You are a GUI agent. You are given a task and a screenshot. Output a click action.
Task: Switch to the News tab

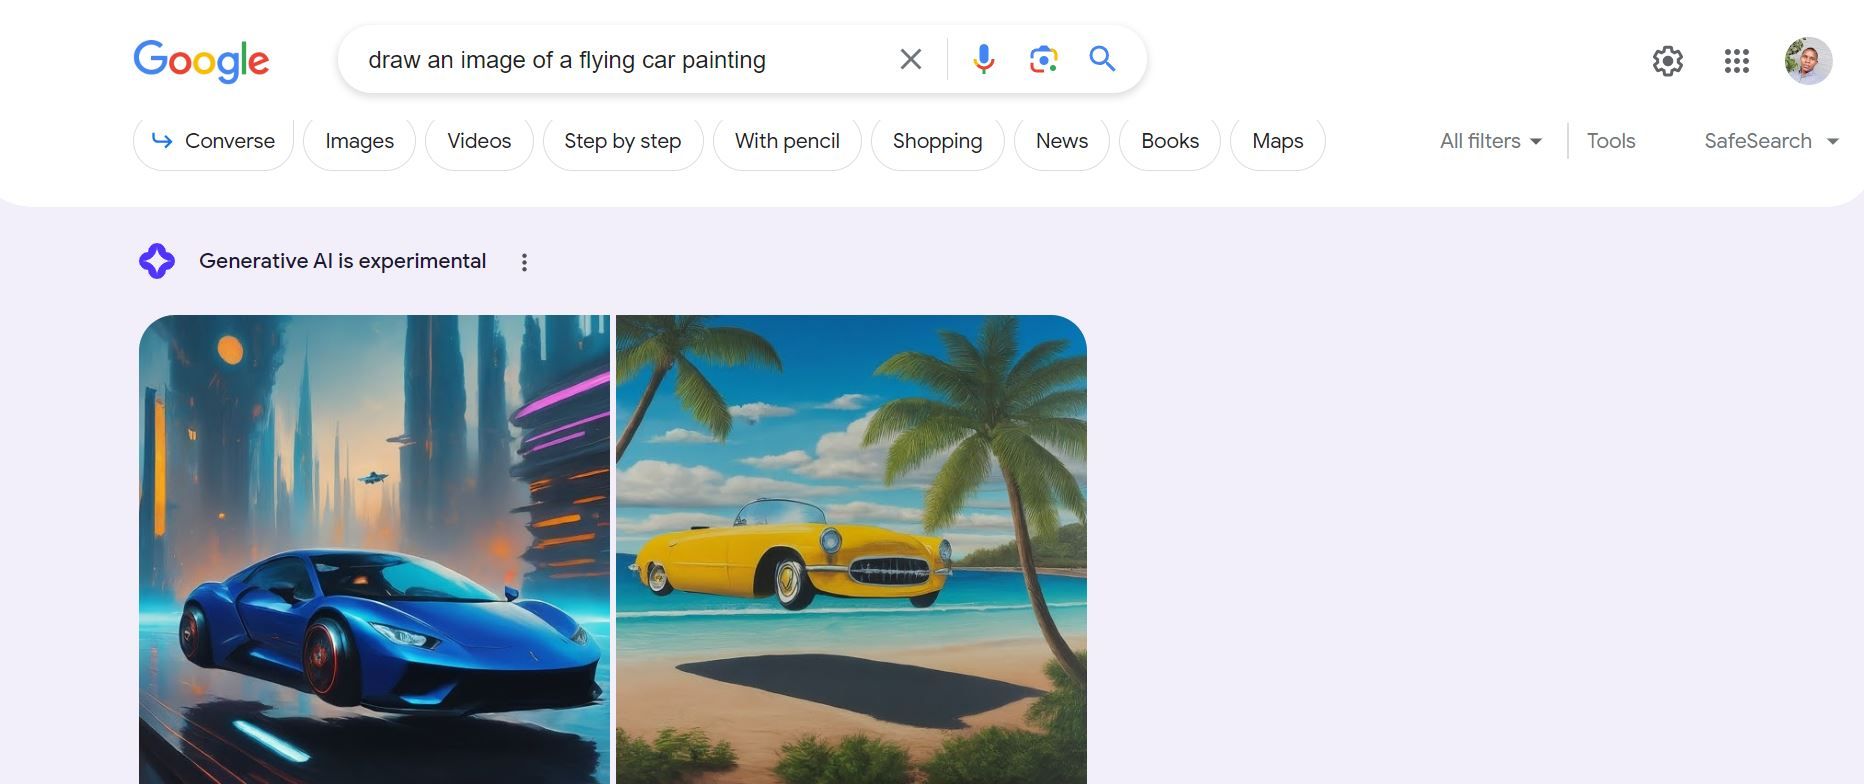1061,141
